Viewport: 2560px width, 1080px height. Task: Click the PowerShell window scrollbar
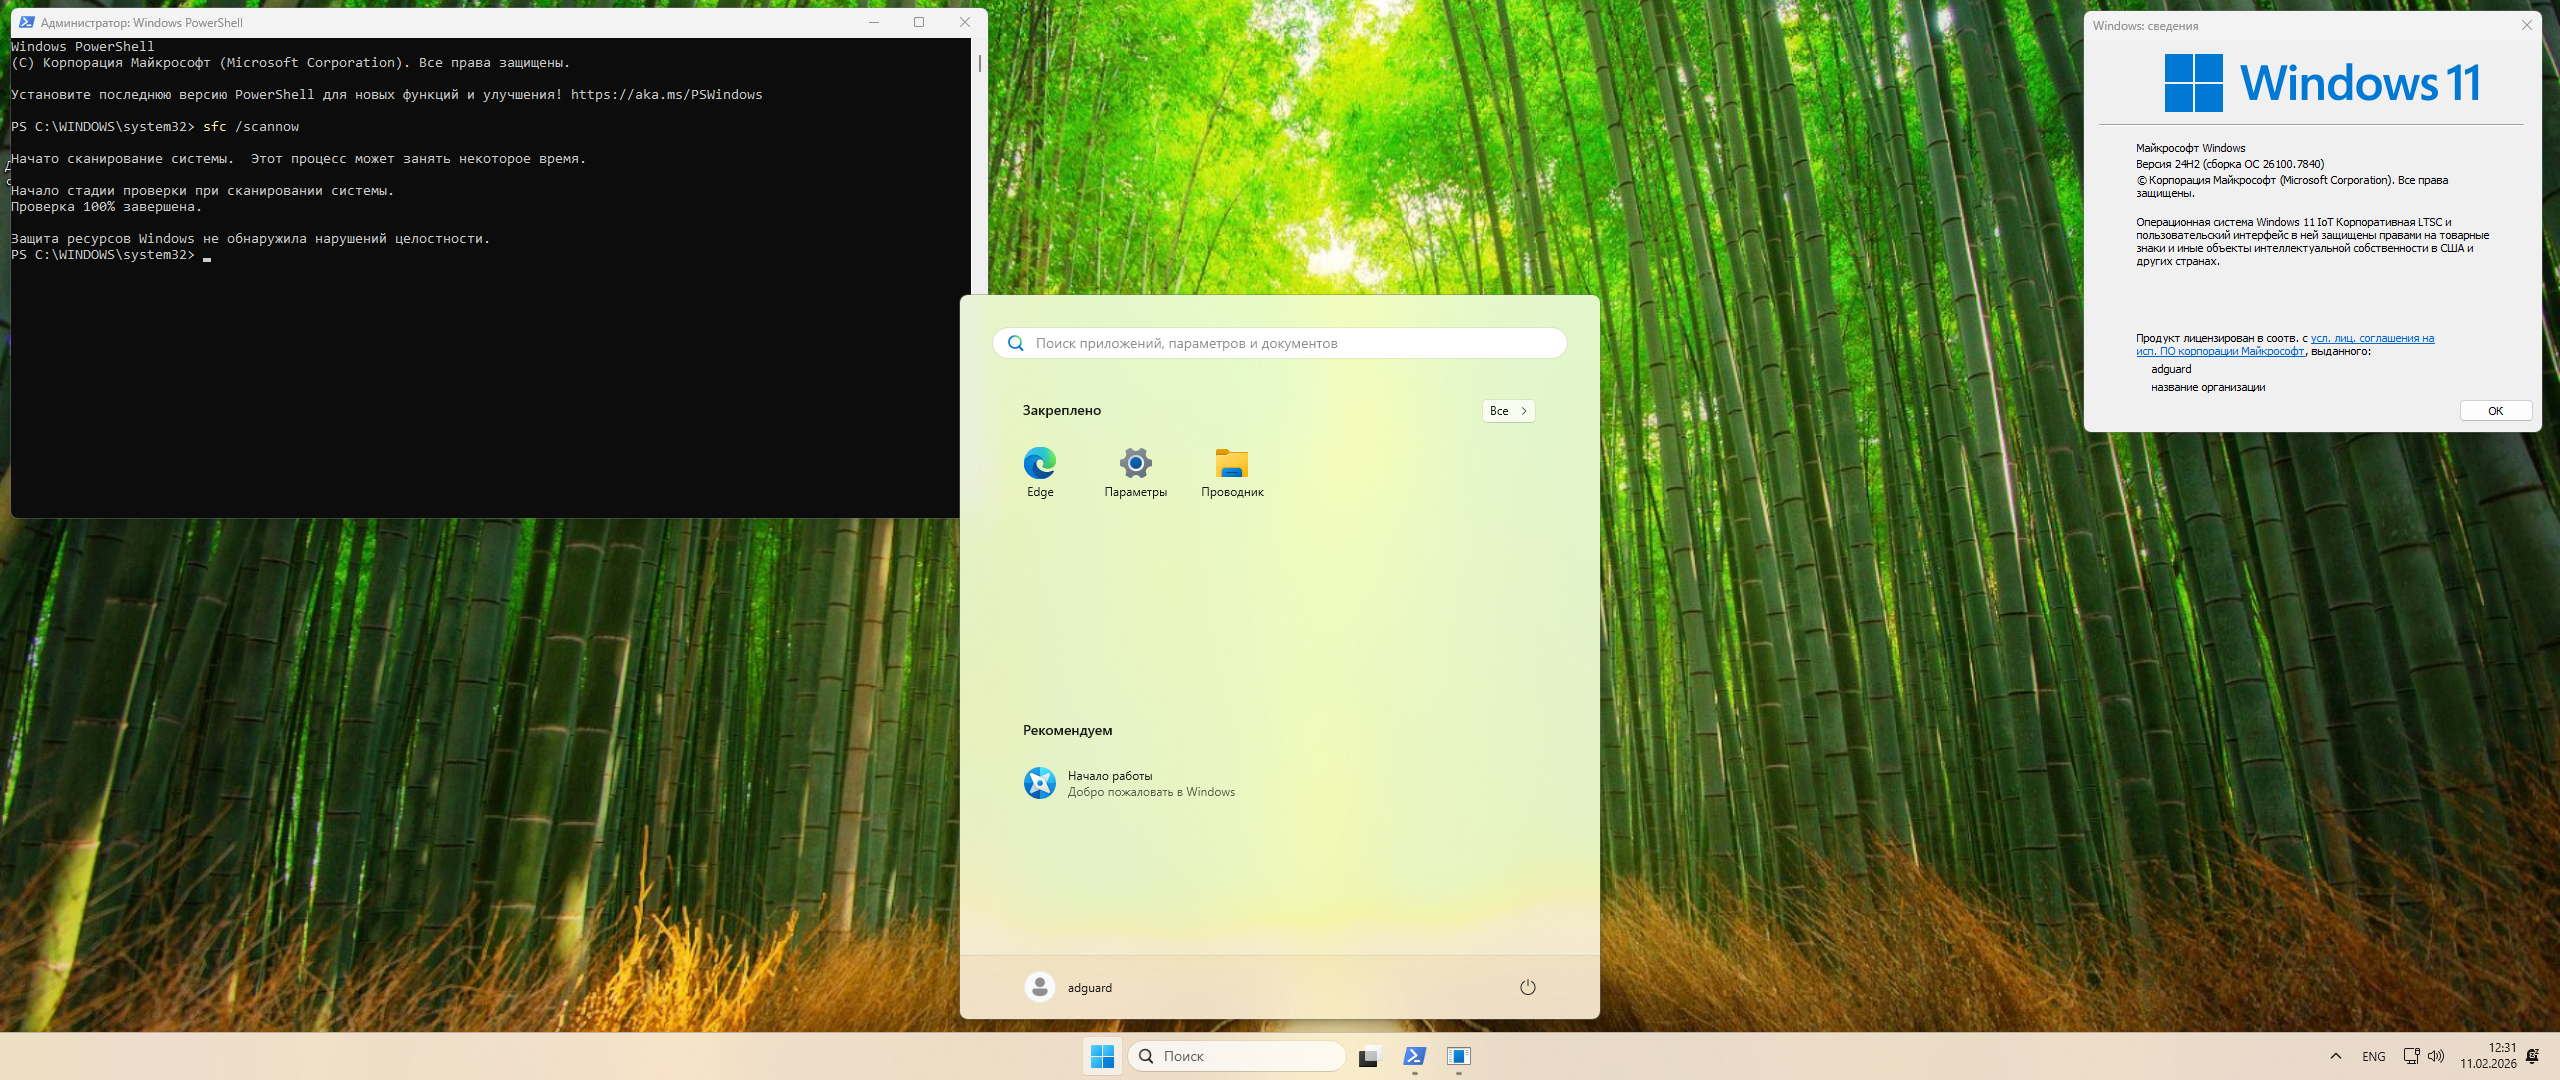[x=979, y=64]
